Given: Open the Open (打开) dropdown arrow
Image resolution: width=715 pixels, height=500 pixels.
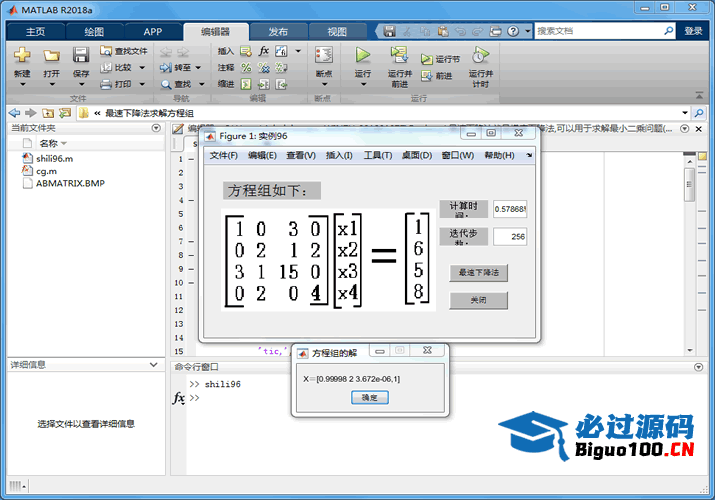Looking at the screenshot, I should 52,84.
